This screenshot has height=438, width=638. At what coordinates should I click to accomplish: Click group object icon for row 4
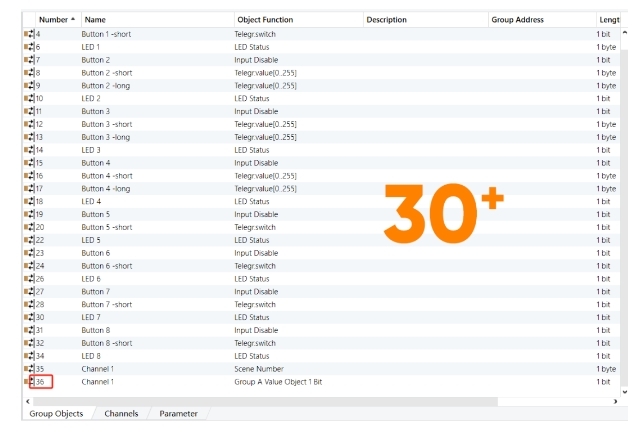click(29, 34)
